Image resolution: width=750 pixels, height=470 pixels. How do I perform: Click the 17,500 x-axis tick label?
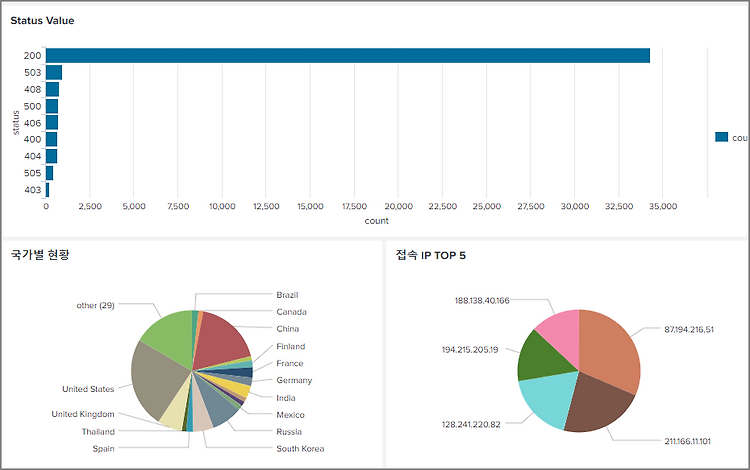(x=354, y=207)
